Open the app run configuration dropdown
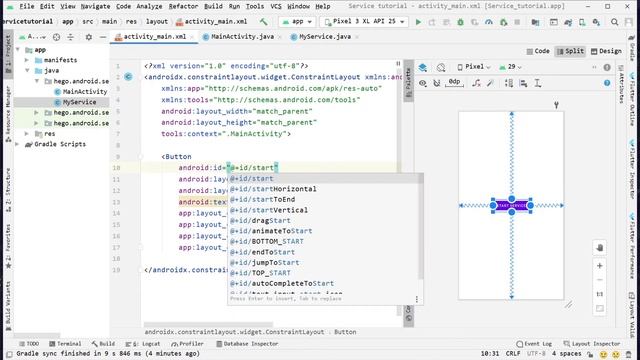 297,22
